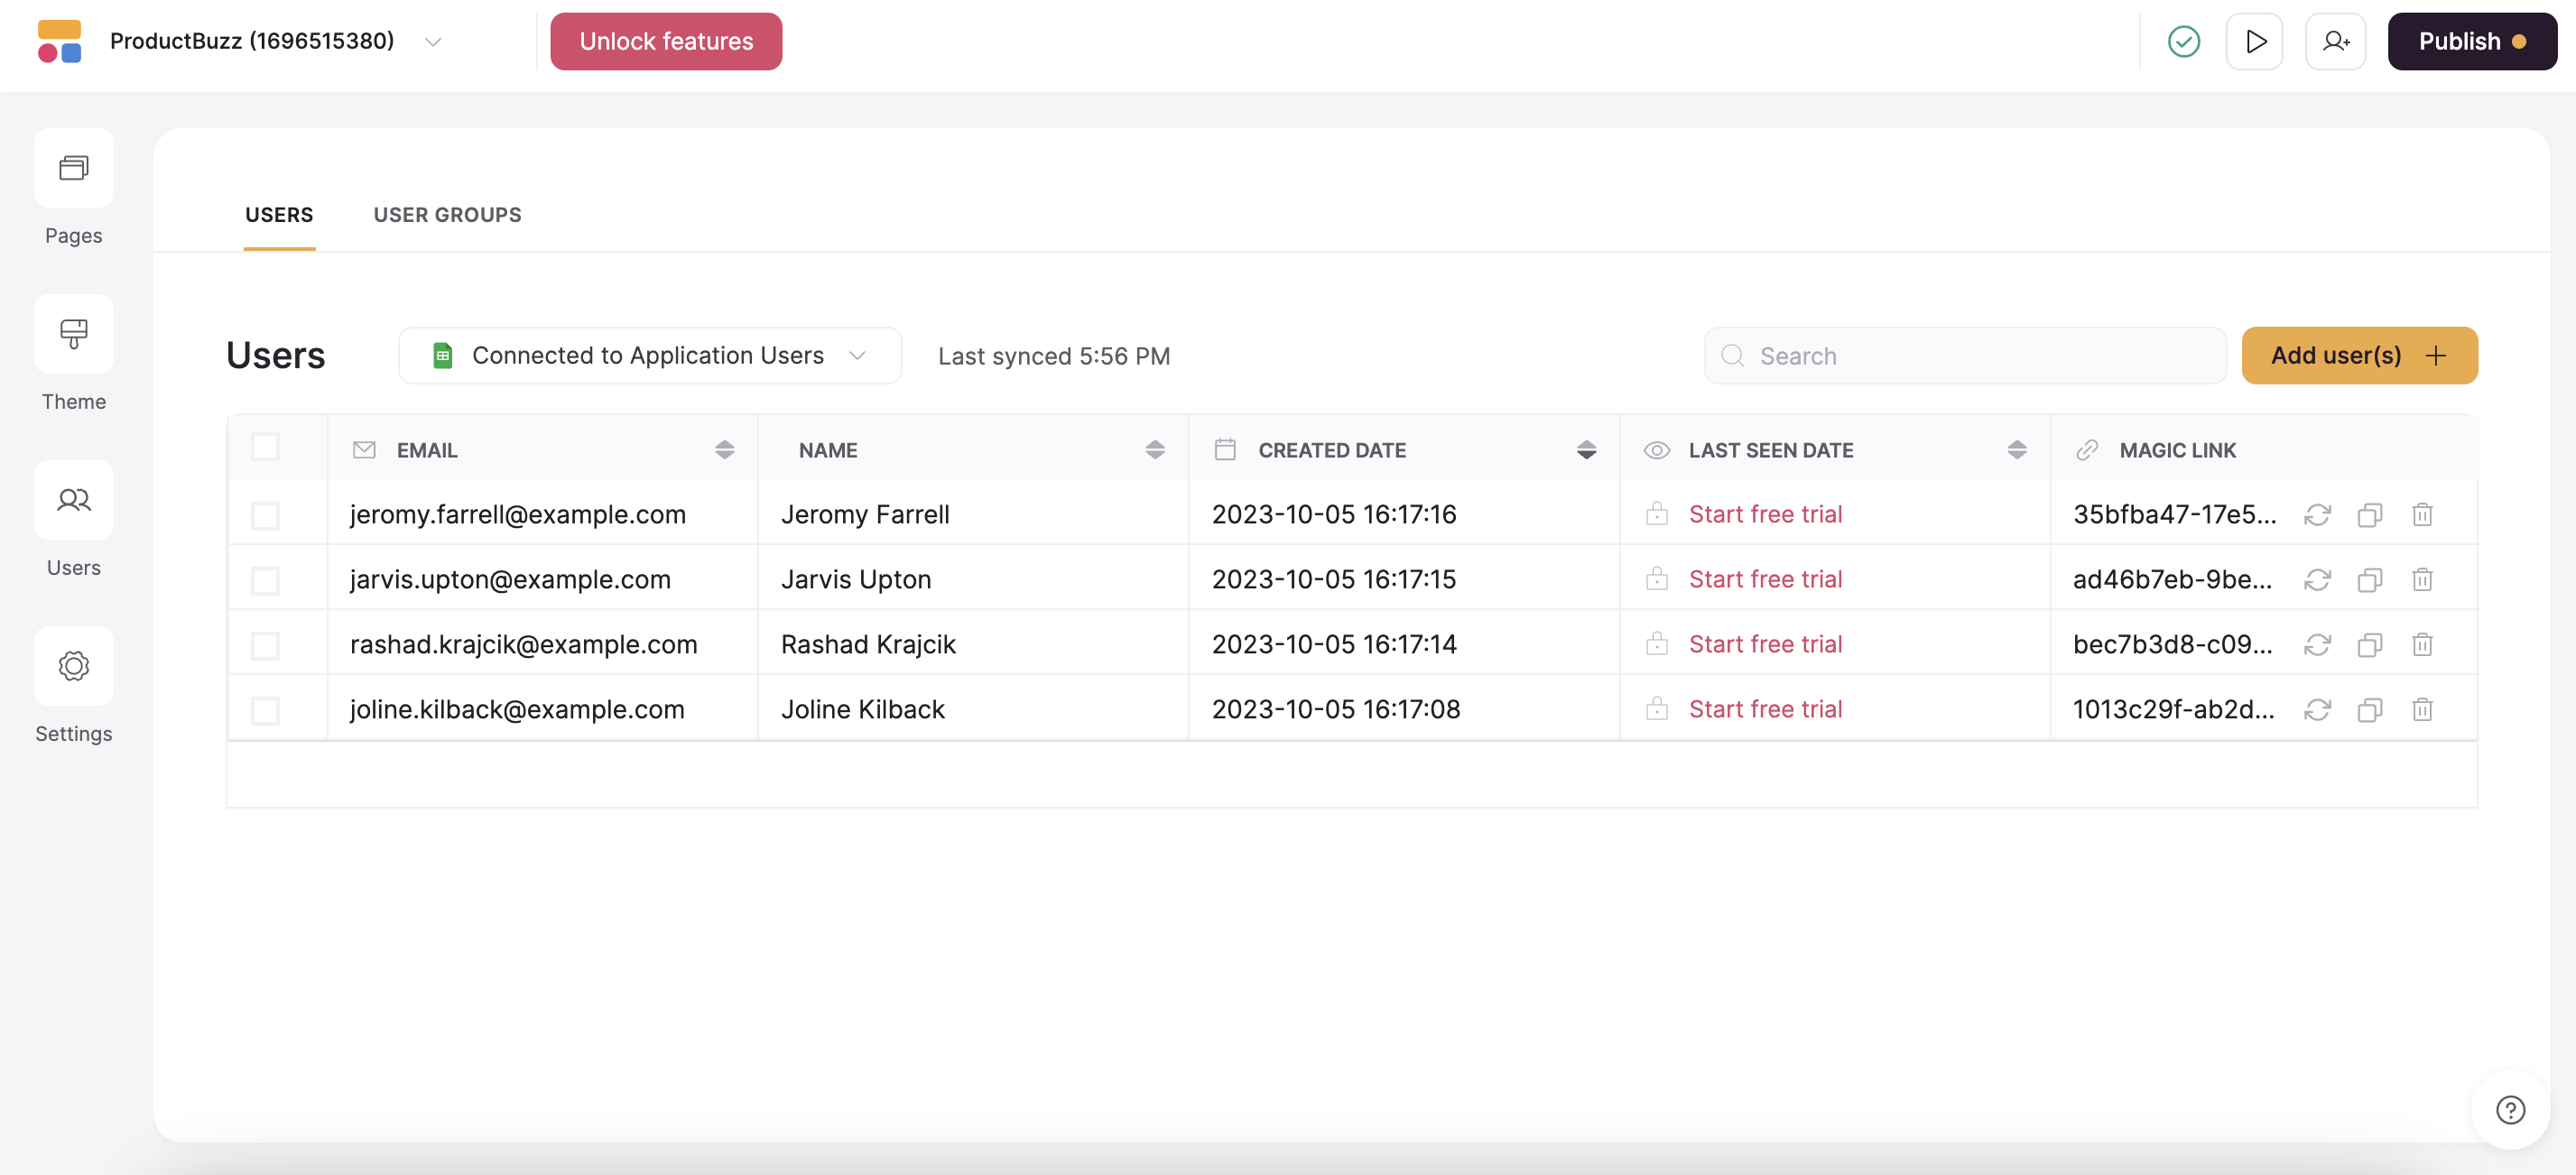Sort the table by Created Date
This screenshot has width=2576, height=1175.
(1585, 450)
